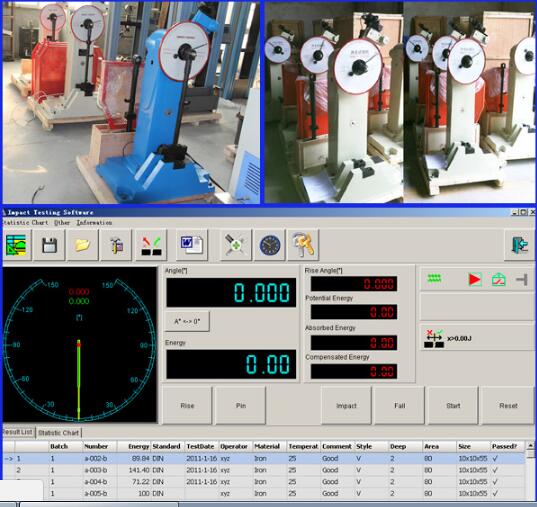Select the row numbered a-004-b
Viewport: 537px width, 507px height.
click(x=264, y=482)
